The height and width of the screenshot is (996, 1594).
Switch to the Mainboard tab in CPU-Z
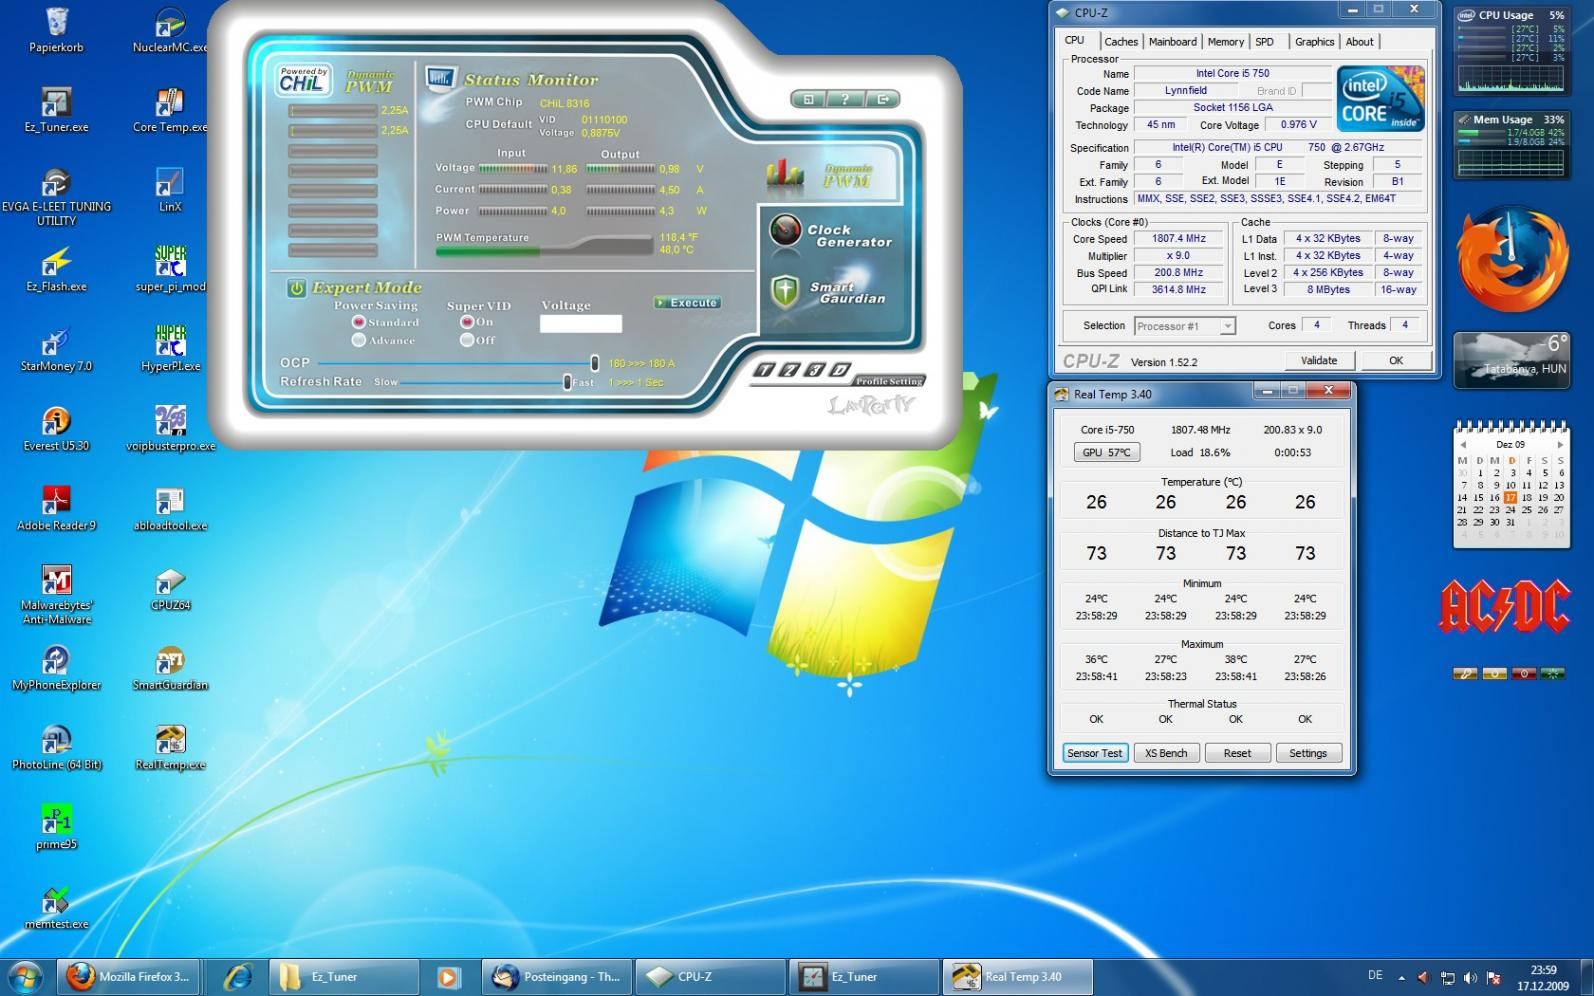tap(1172, 42)
